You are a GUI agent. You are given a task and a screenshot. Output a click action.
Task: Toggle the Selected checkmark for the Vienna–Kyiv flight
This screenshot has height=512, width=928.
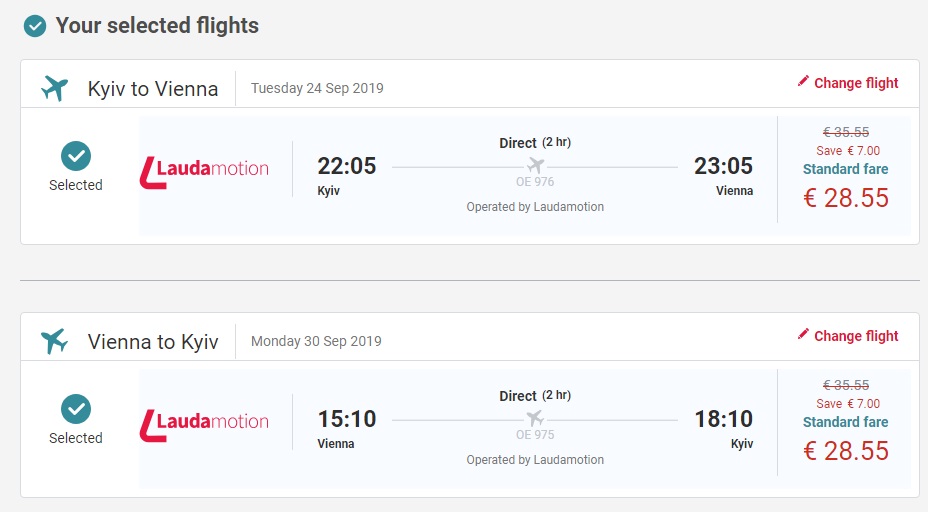[x=76, y=408]
